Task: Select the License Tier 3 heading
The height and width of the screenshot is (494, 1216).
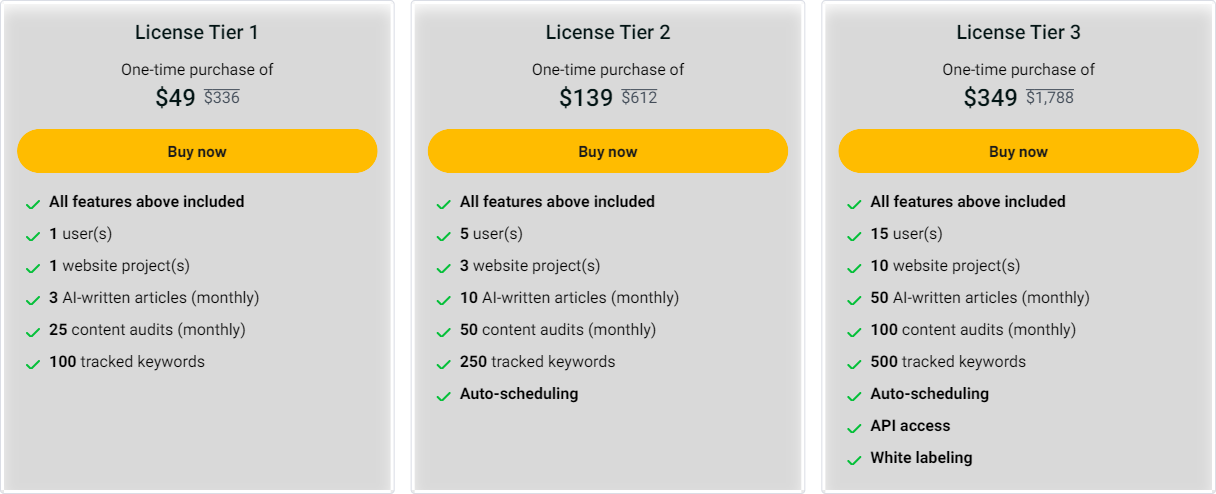Action: click(x=1018, y=32)
